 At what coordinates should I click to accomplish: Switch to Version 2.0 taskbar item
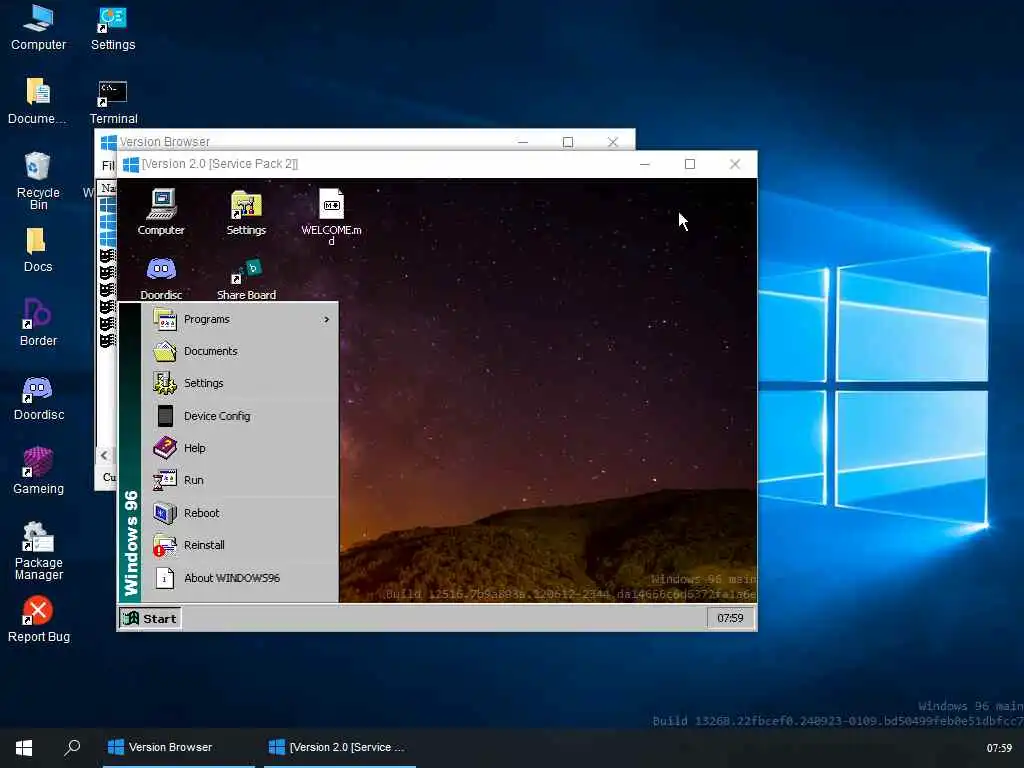click(340, 748)
